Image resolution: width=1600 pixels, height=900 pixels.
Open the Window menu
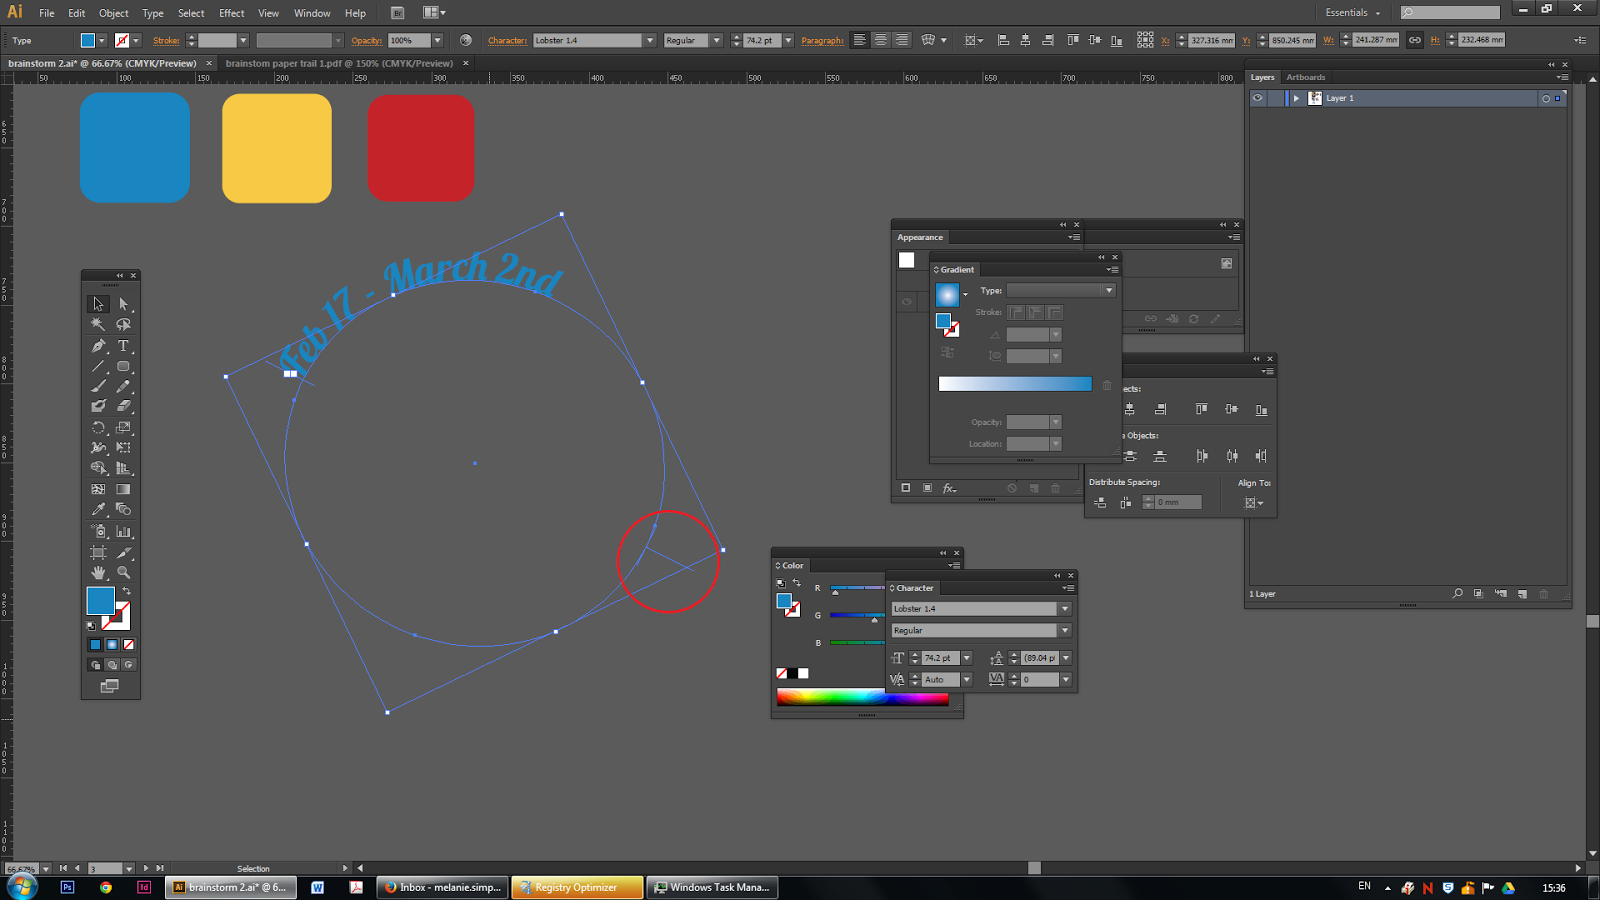click(x=312, y=13)
